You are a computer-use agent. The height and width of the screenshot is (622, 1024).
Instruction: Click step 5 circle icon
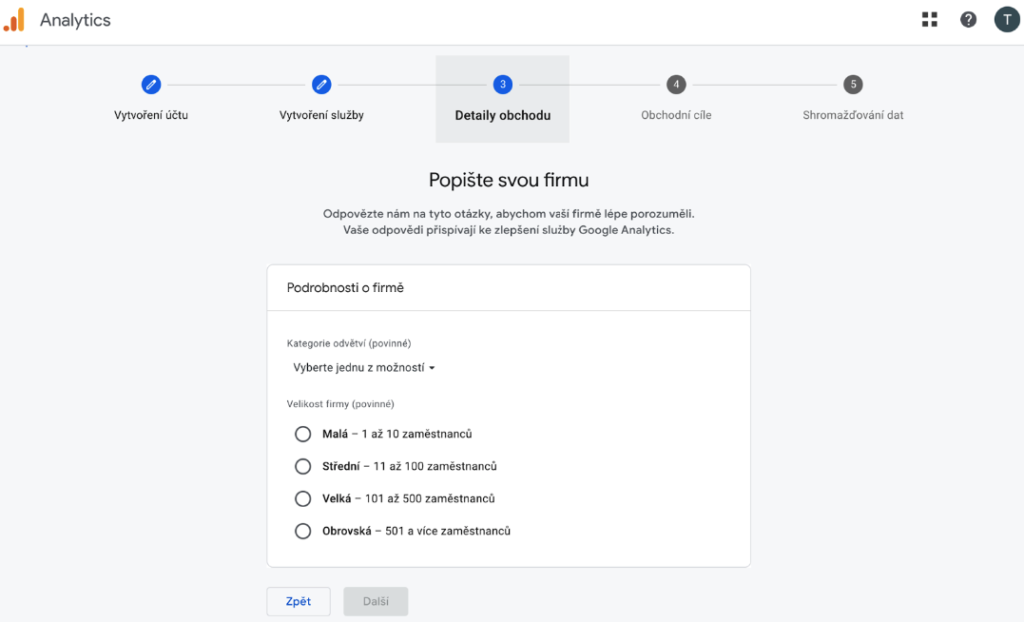click(853, 85)
